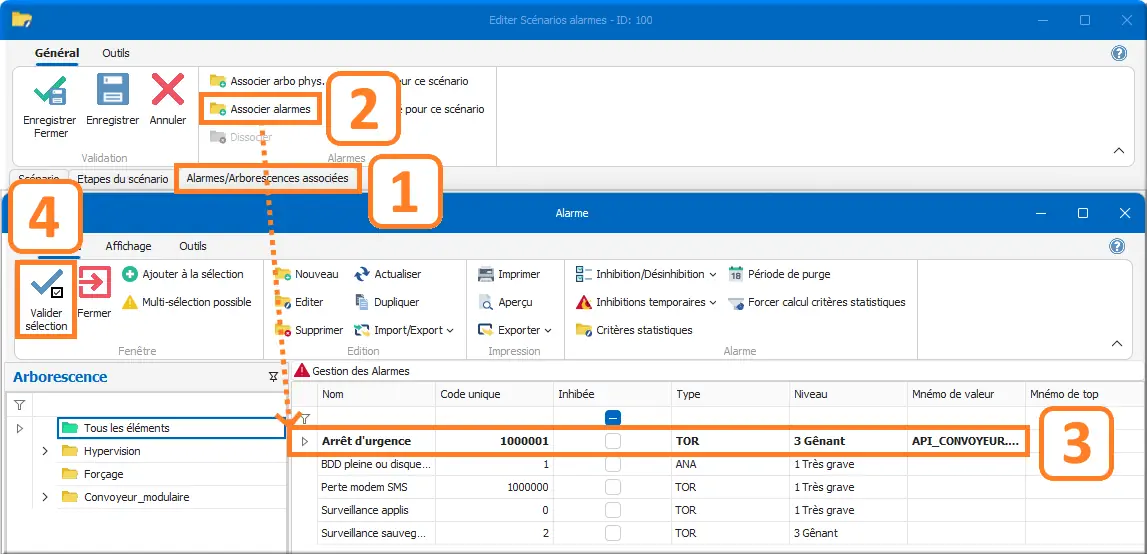
Task: Click Editer in the Edition group
Action: [x=299, y=302]
